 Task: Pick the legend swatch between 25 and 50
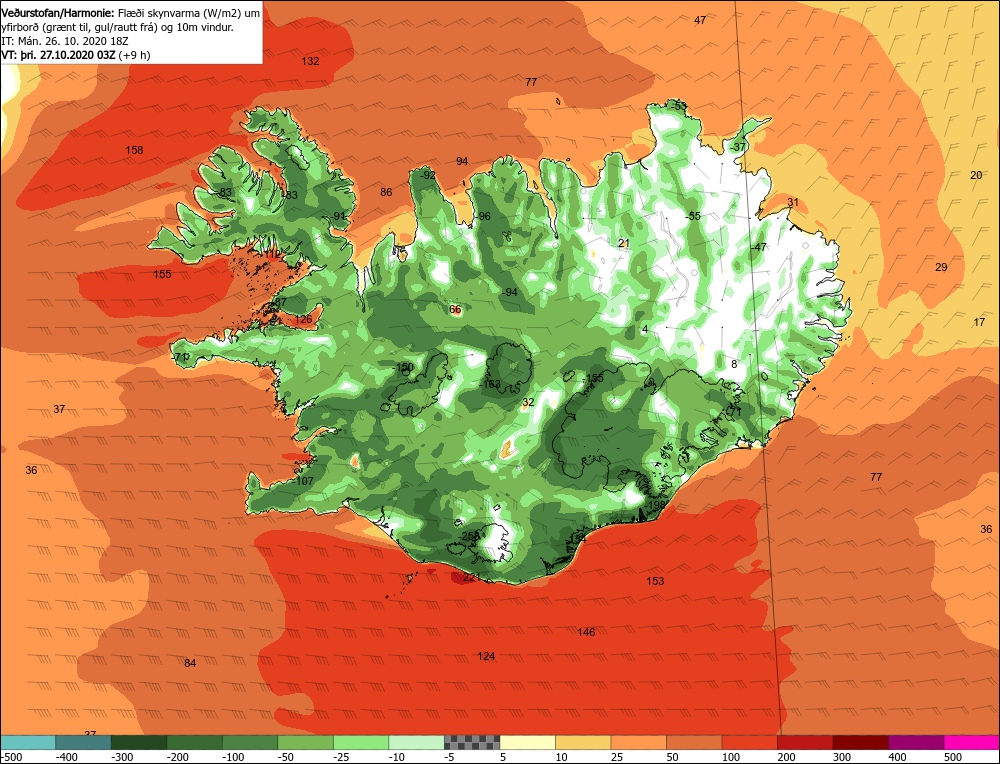pos(638,742)
